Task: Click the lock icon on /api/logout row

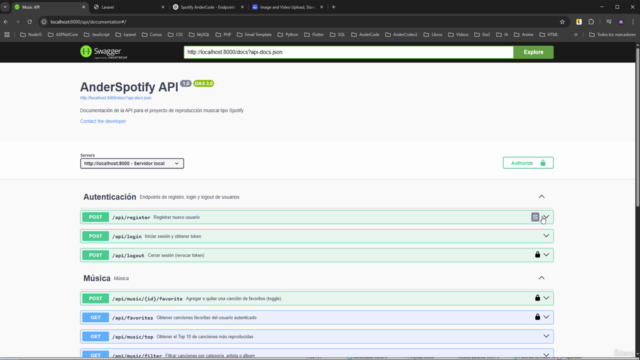Action: pos(538,255)
